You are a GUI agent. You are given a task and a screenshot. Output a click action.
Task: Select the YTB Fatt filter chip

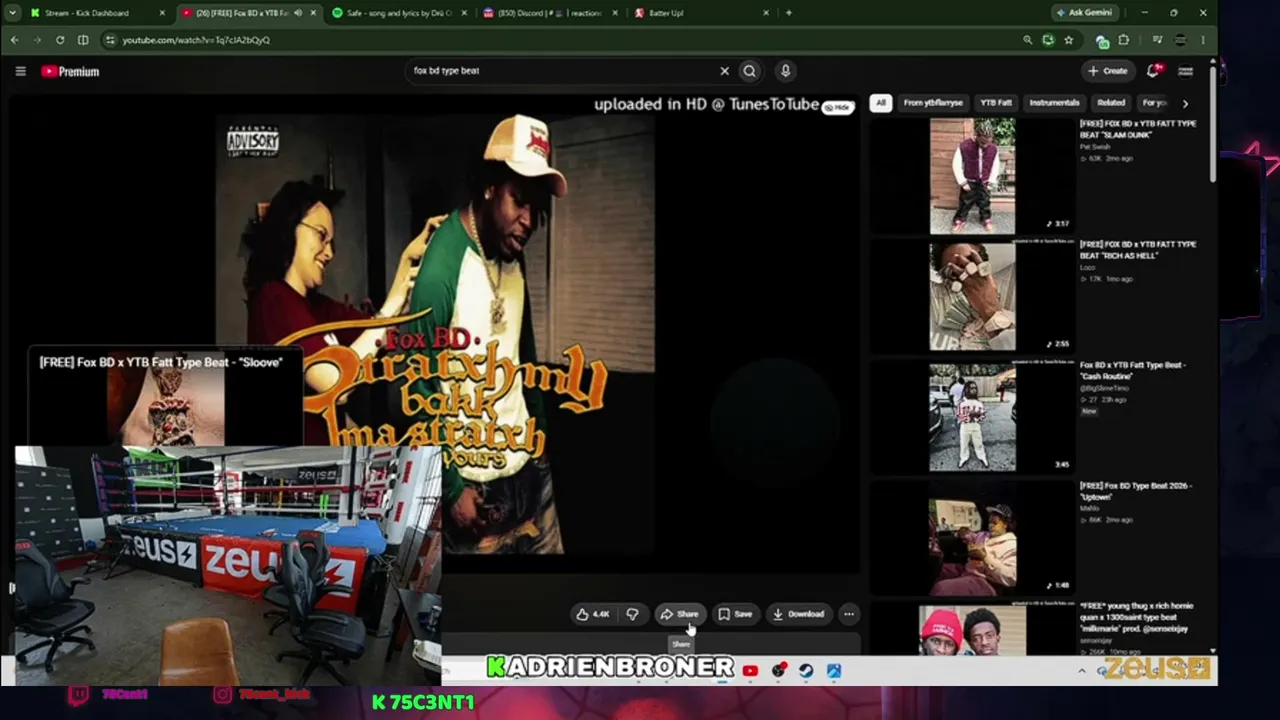[996, 103]
